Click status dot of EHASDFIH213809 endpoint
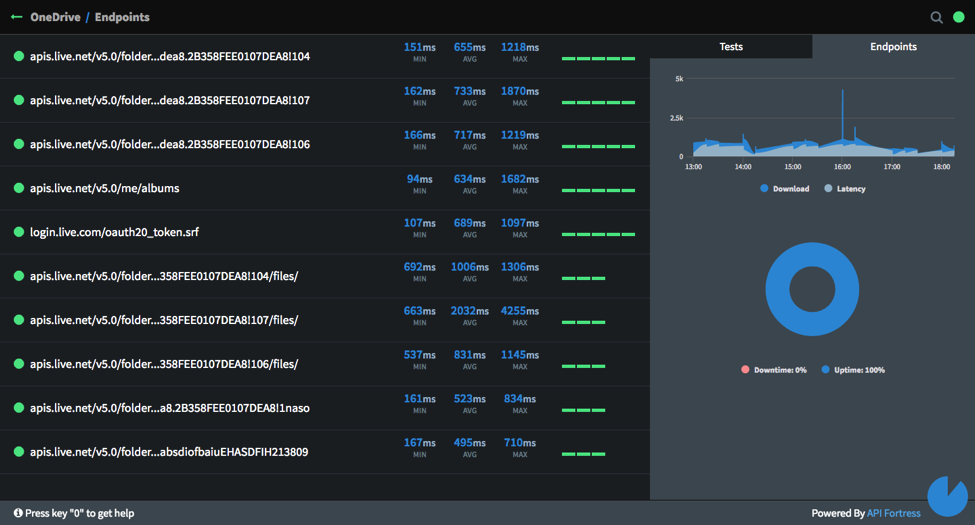Image resolution: width=975 pixels, height=525 pixels. point(19,452)
